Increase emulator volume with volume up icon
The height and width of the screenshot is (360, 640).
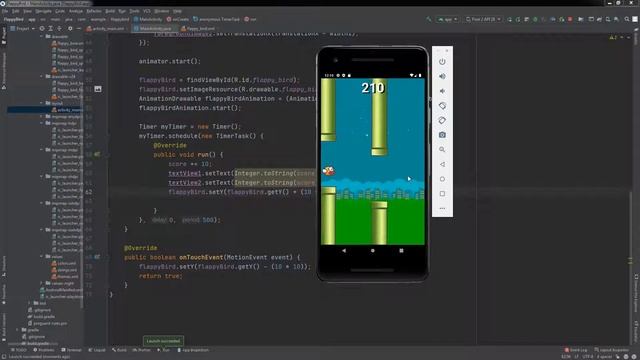click(x=442, y=76)
